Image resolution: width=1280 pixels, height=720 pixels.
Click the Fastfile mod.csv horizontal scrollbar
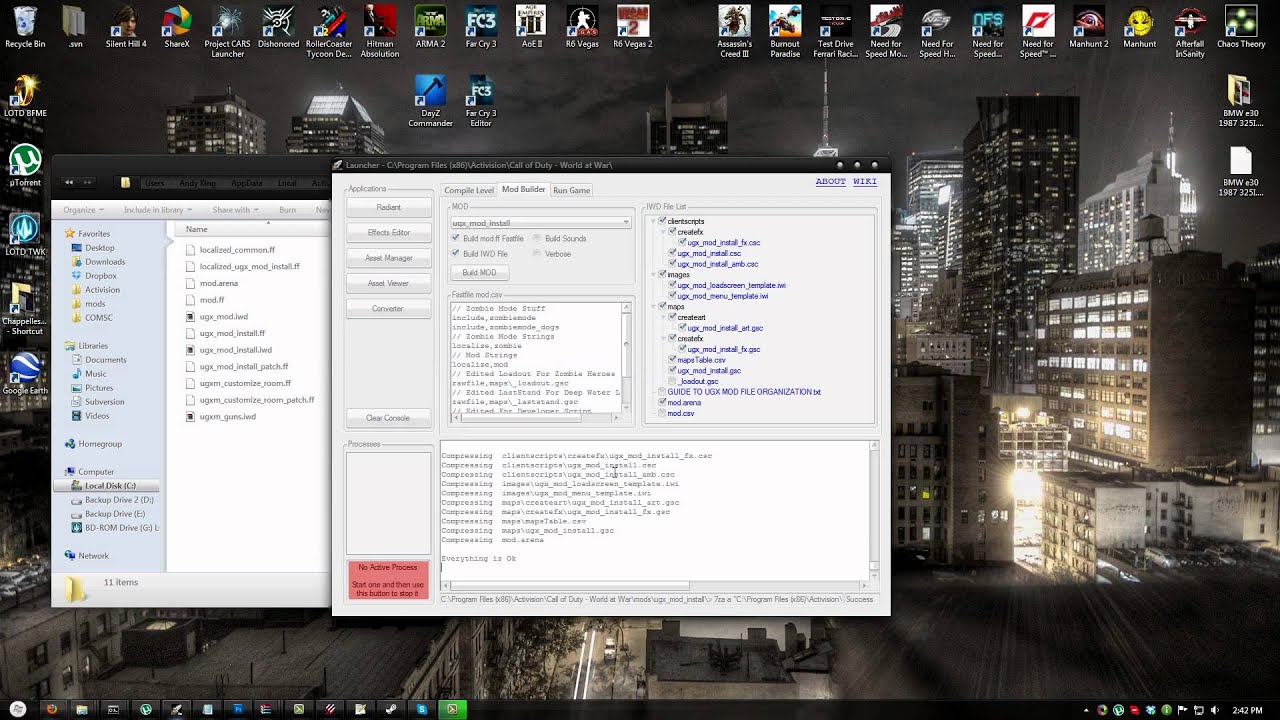537,416
